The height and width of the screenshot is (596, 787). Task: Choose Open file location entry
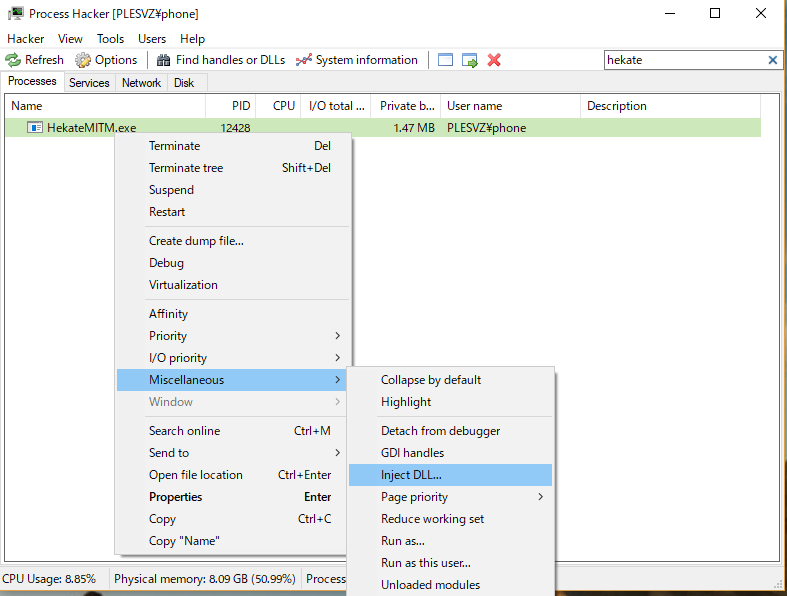click(x=233, y=475)
